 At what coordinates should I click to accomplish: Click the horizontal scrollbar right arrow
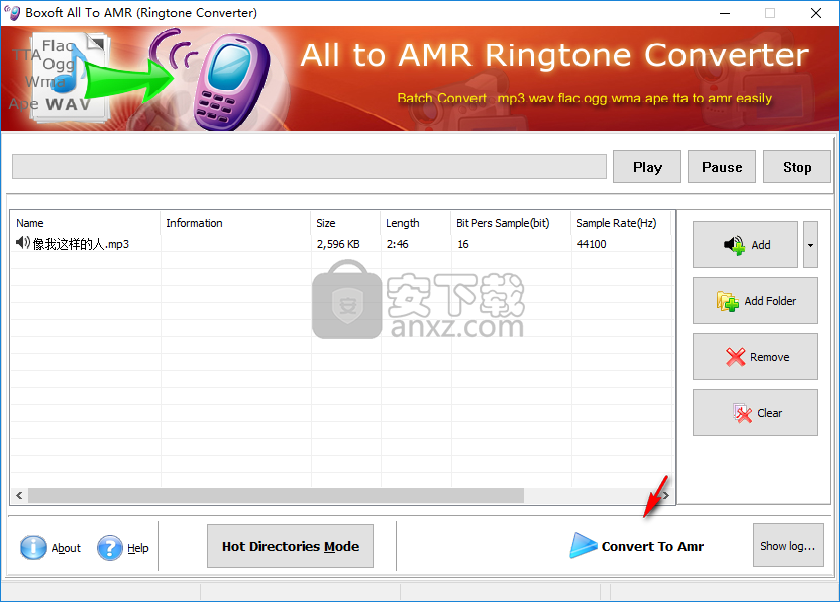point(665,495)
